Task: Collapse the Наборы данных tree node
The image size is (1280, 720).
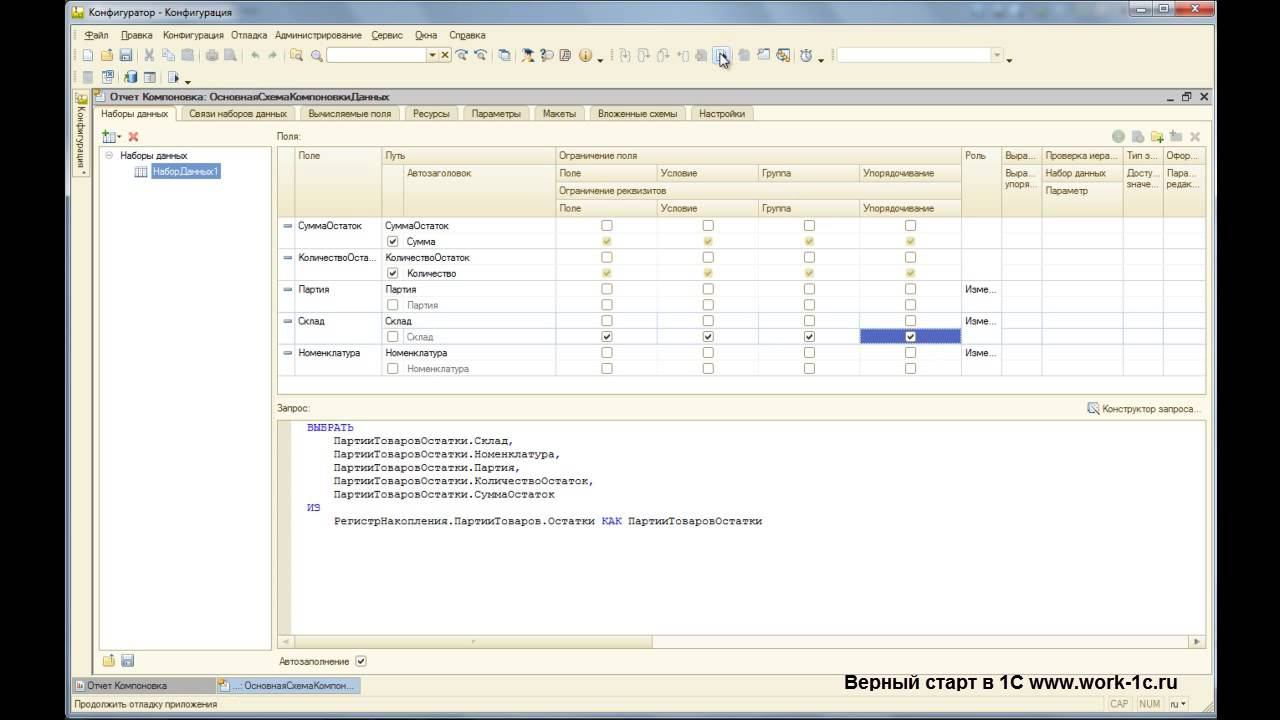Action: click(109, 156)
